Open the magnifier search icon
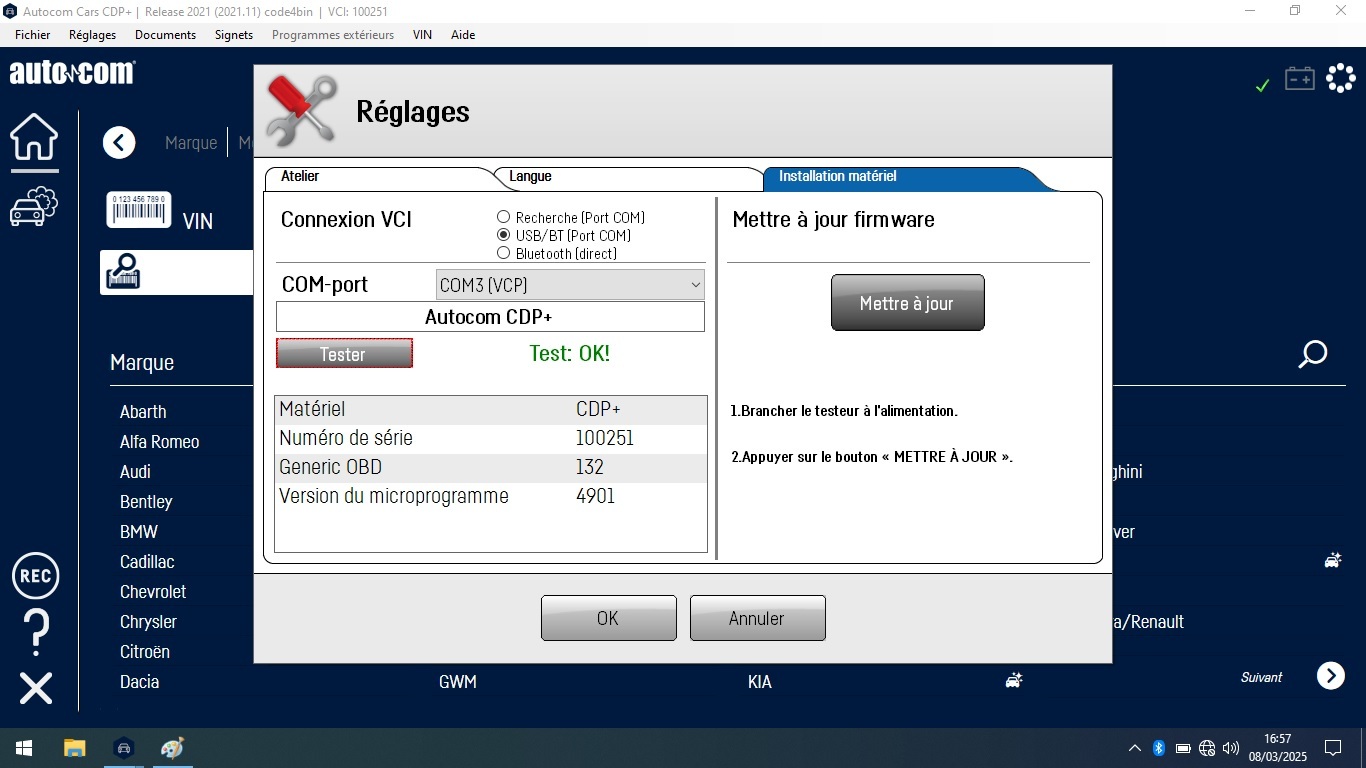1366x768 pixels. tap(1313, 354)
